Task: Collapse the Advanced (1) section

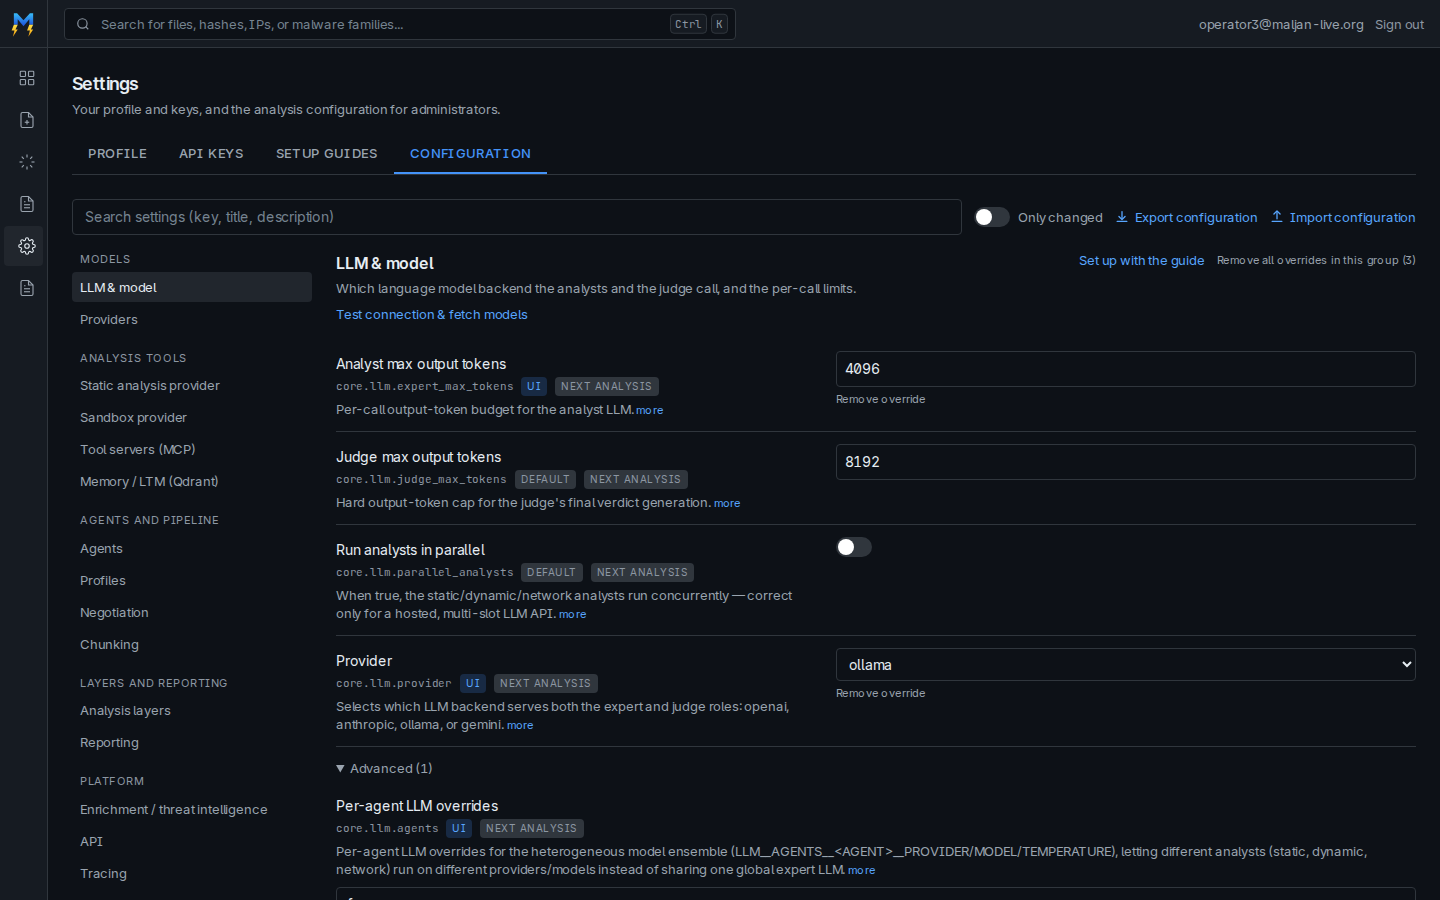Action: point(385,768)
